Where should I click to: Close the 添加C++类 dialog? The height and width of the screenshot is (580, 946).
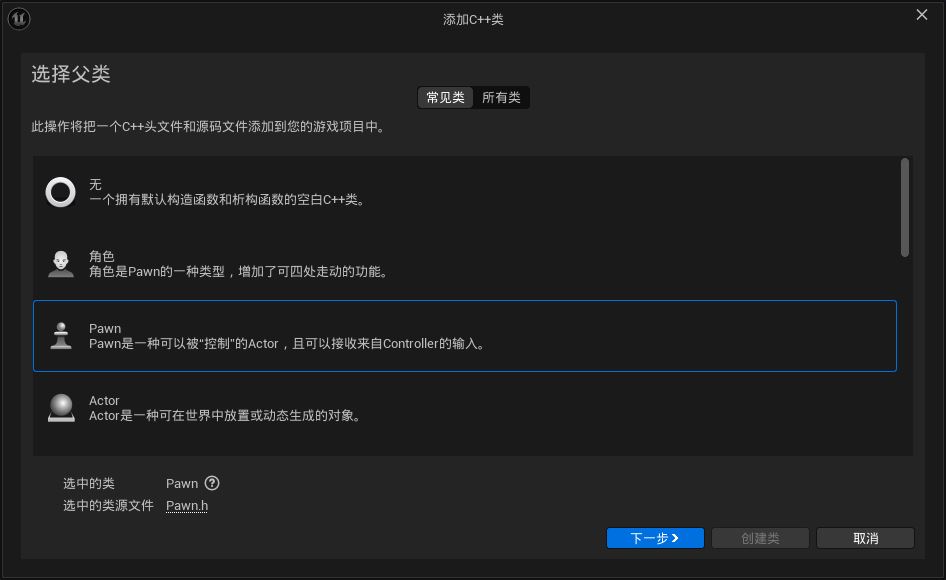coord(921,14)
